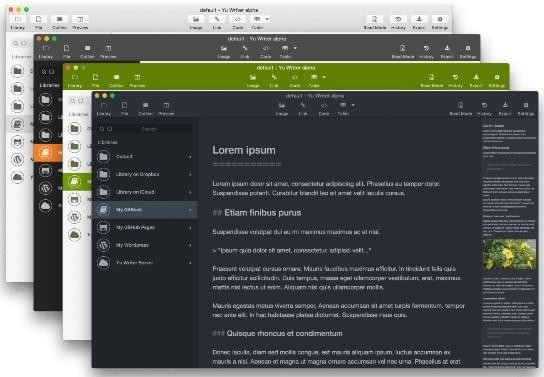
Task: Expand the My Wordpress chevron
Action: coord(190,246)
